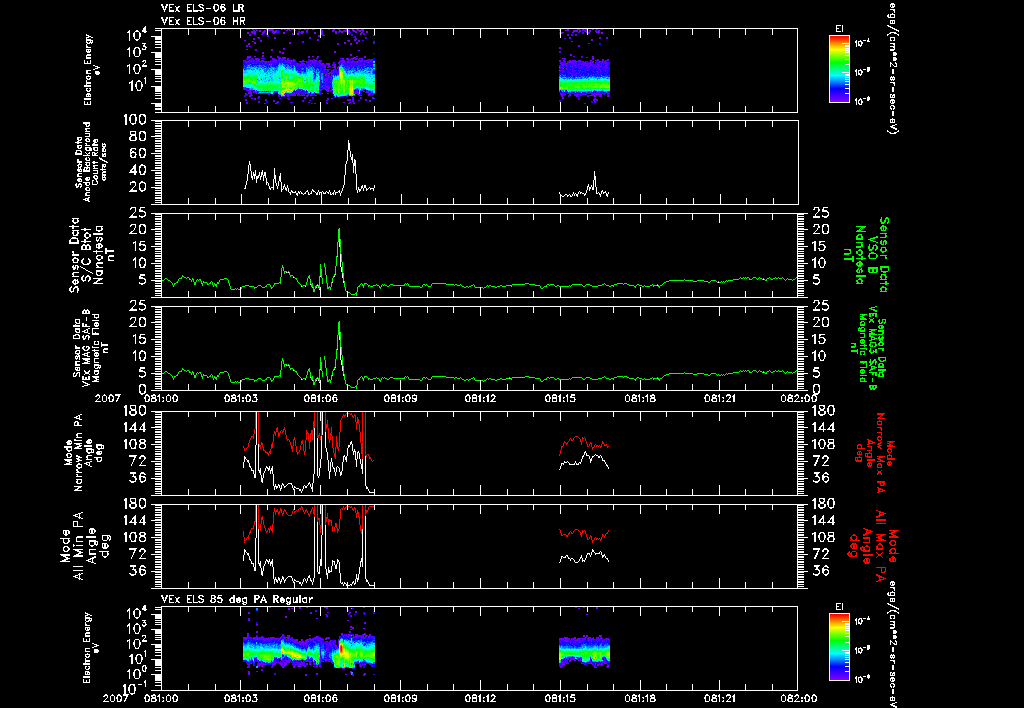Click the 'El' label above the bottom color bar
Viewport: 1024px width, 708px height.
(x=839, y=607)
